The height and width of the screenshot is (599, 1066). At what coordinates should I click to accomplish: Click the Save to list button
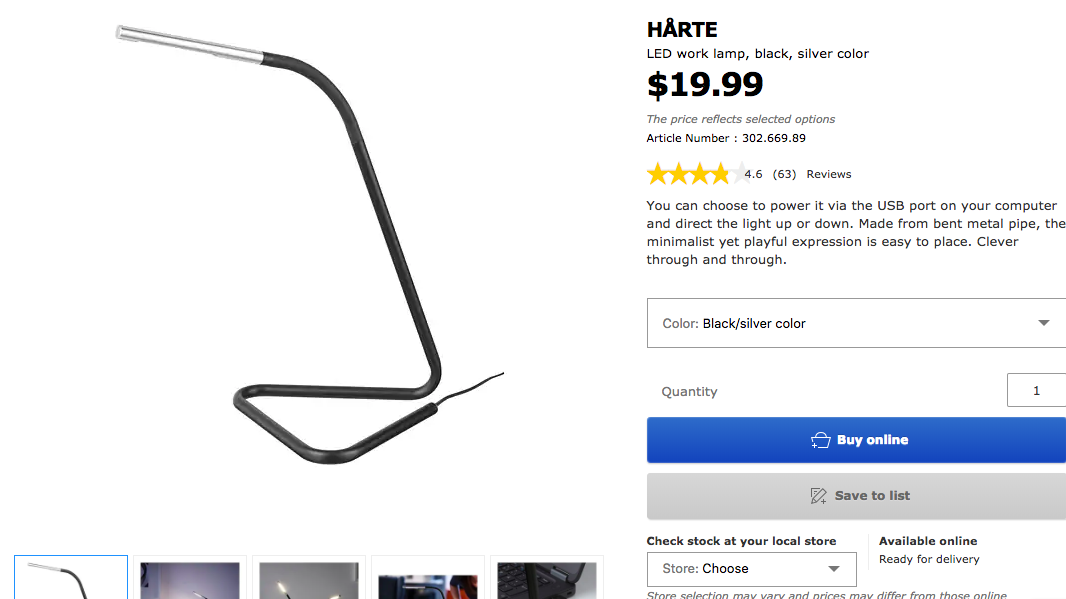[856, 496]
